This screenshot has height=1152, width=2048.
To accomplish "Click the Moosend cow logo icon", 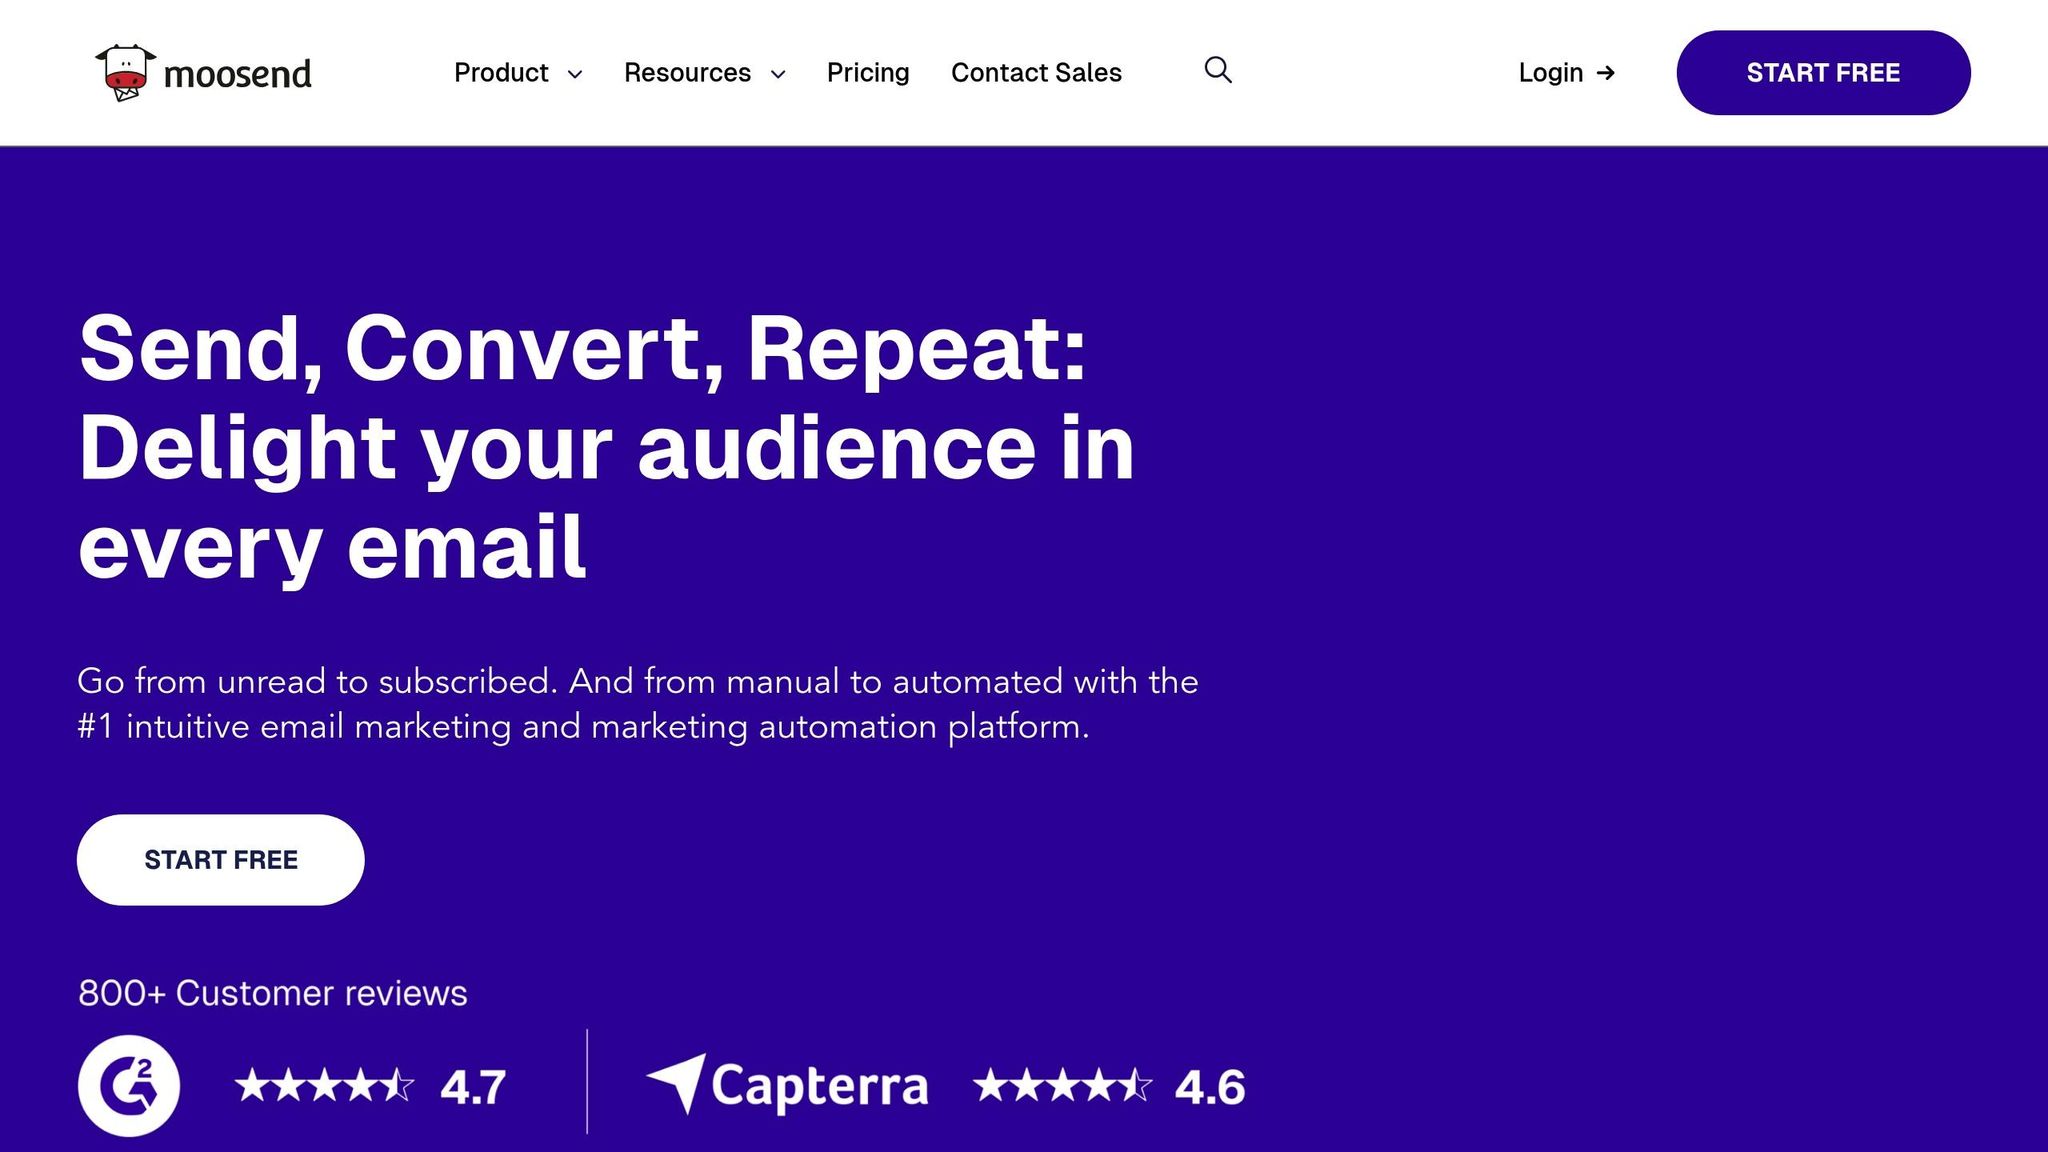I will 126,72.
